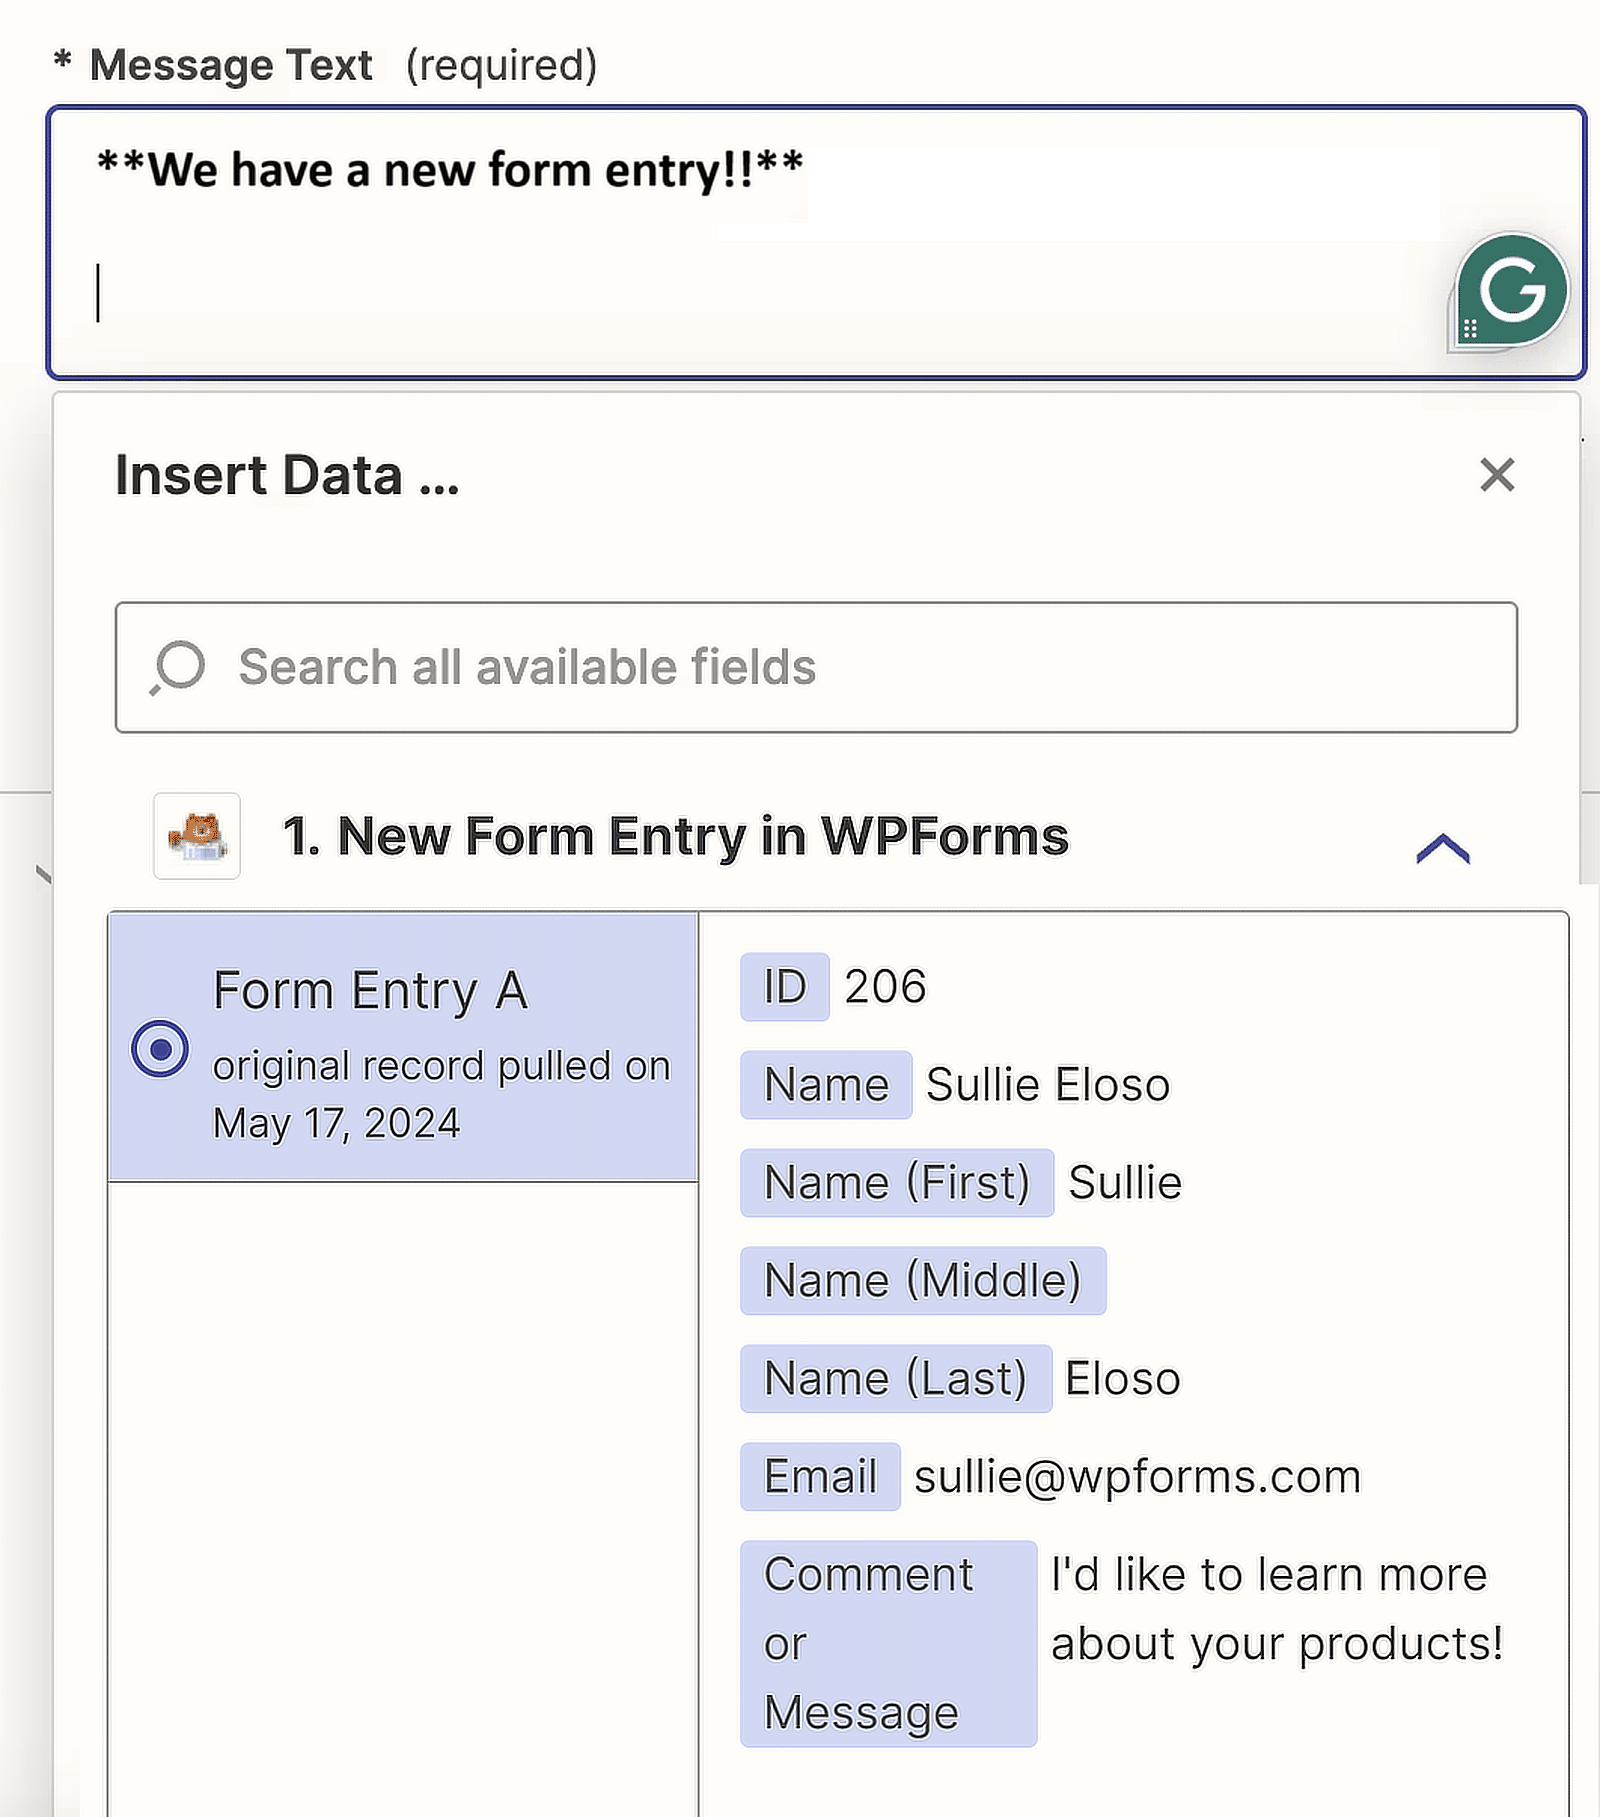
Task: Click the email value 'sullie@wpforms.com'
Action: (x=1138, y=1477)
